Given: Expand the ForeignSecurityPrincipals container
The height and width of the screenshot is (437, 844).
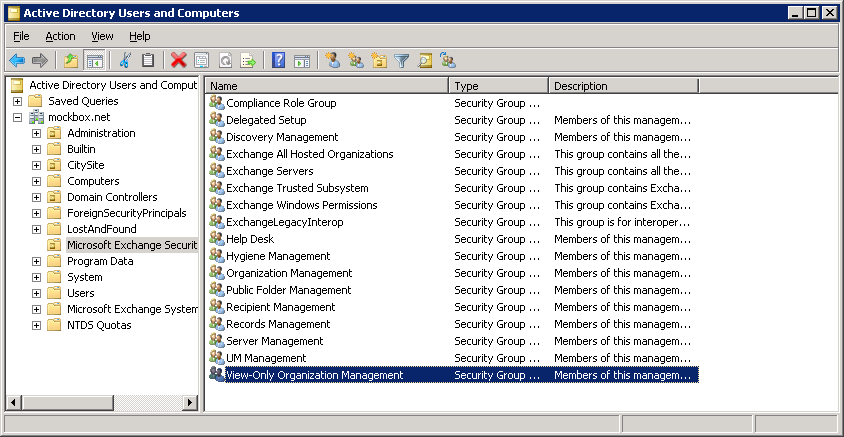Looking at the screenshot, I should (x=36, y=213).
